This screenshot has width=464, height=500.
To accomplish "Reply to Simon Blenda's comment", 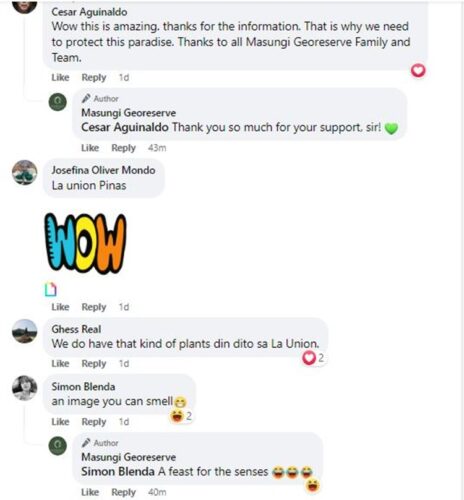I will coord(94,422).
